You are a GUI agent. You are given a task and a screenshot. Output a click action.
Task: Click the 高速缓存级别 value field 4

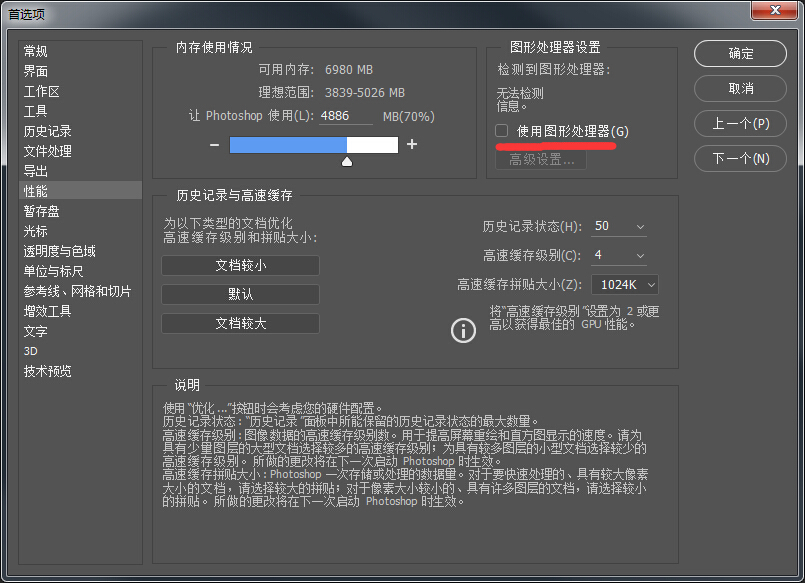pyautogui.click(x=612, y=255)
